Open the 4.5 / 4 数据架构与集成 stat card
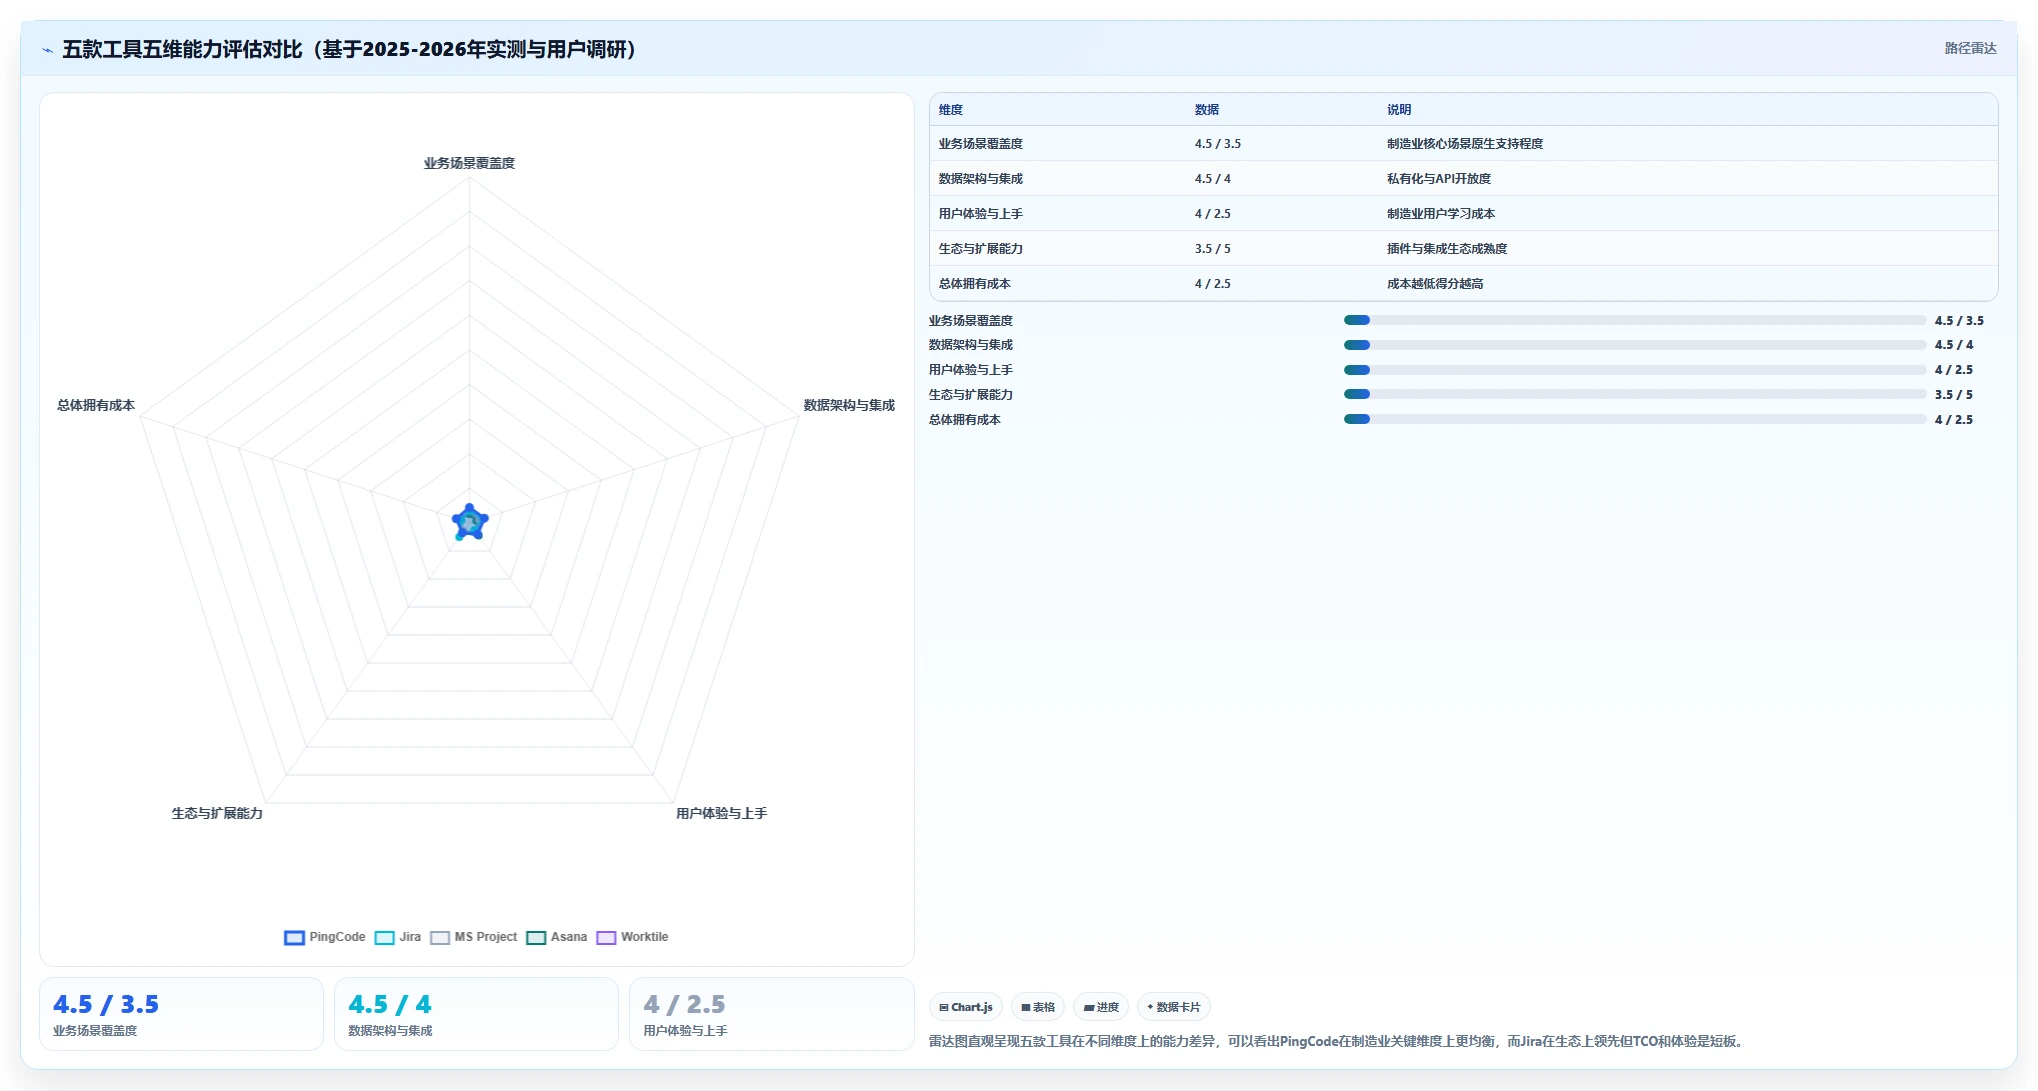This screenshot has width=2038, height=1091. (476, 1014)
